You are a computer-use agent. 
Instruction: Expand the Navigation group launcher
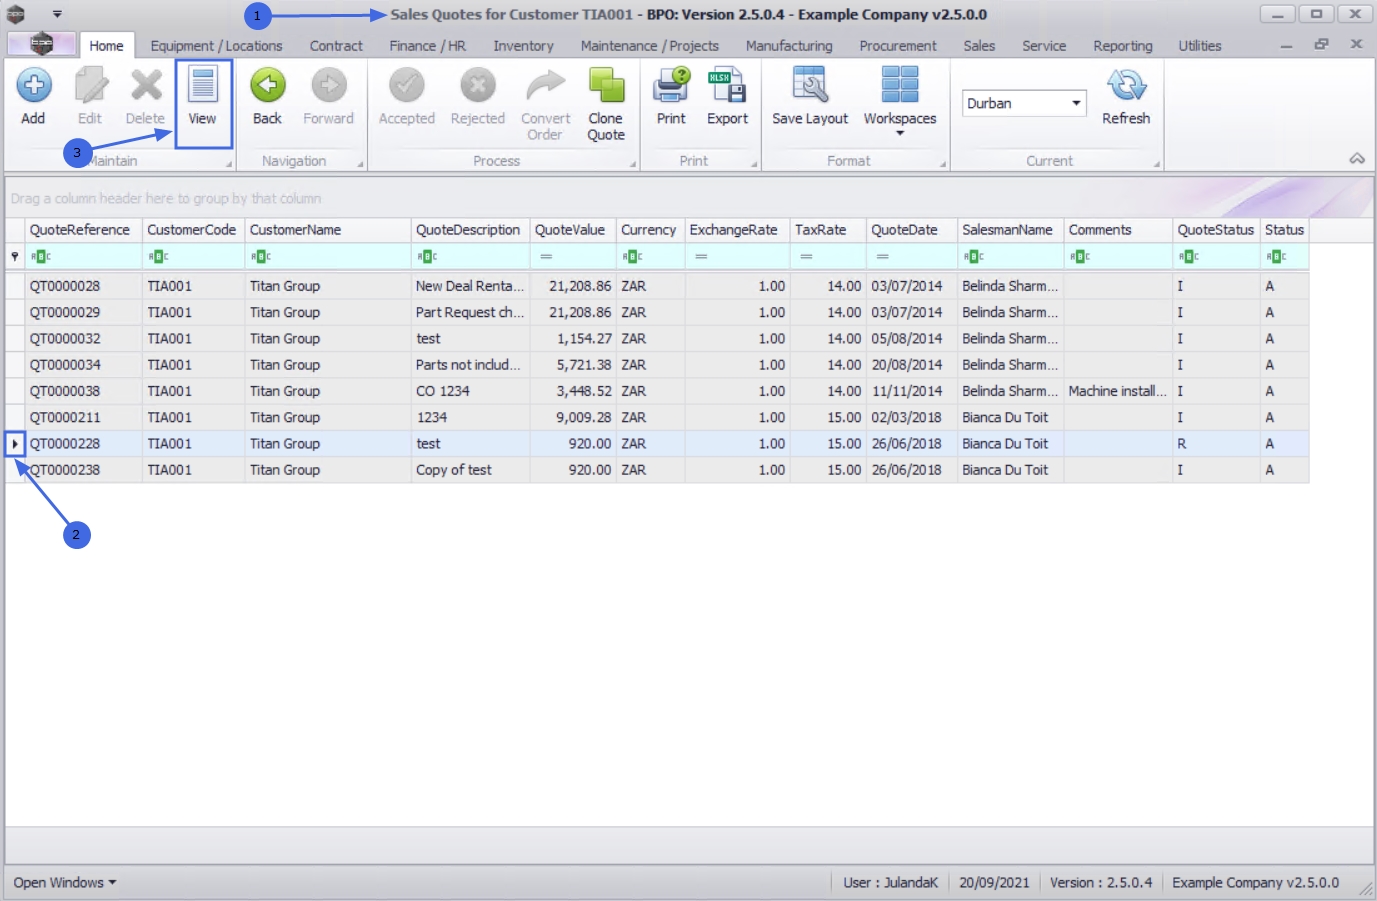360,164
